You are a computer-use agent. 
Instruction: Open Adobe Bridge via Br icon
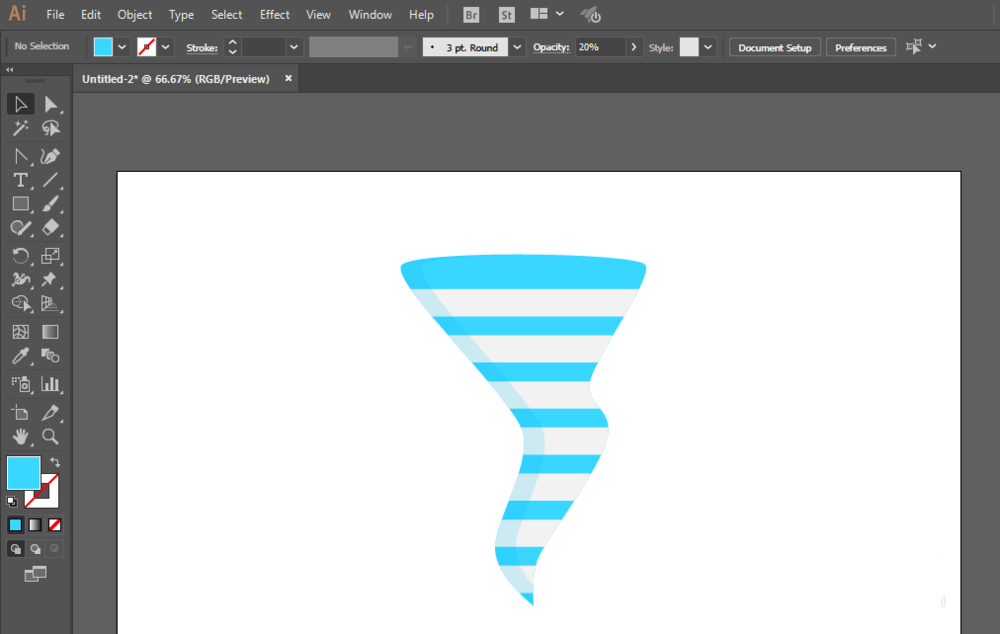pyautogui.click(x=471, y=15)
